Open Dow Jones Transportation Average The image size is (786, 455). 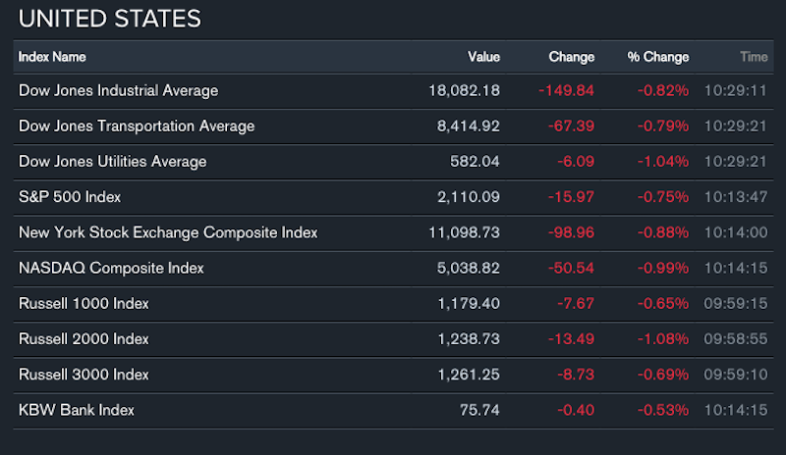point(136,126)
